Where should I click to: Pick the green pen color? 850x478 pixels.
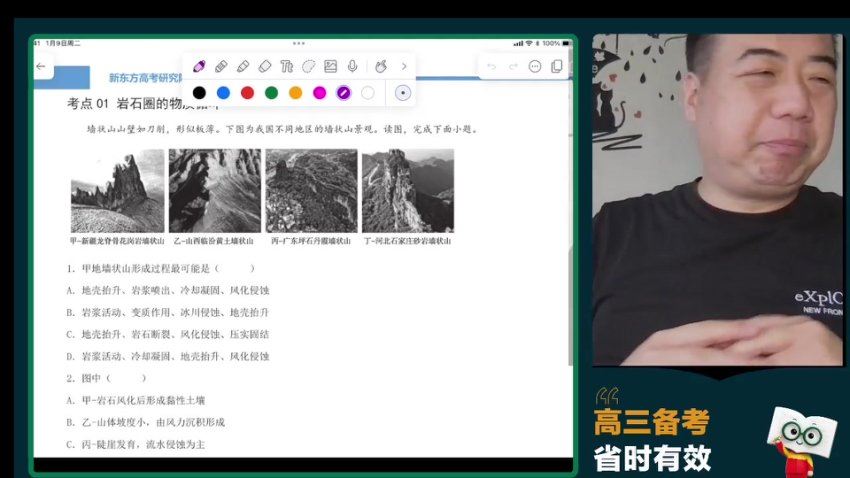point(271,93)
